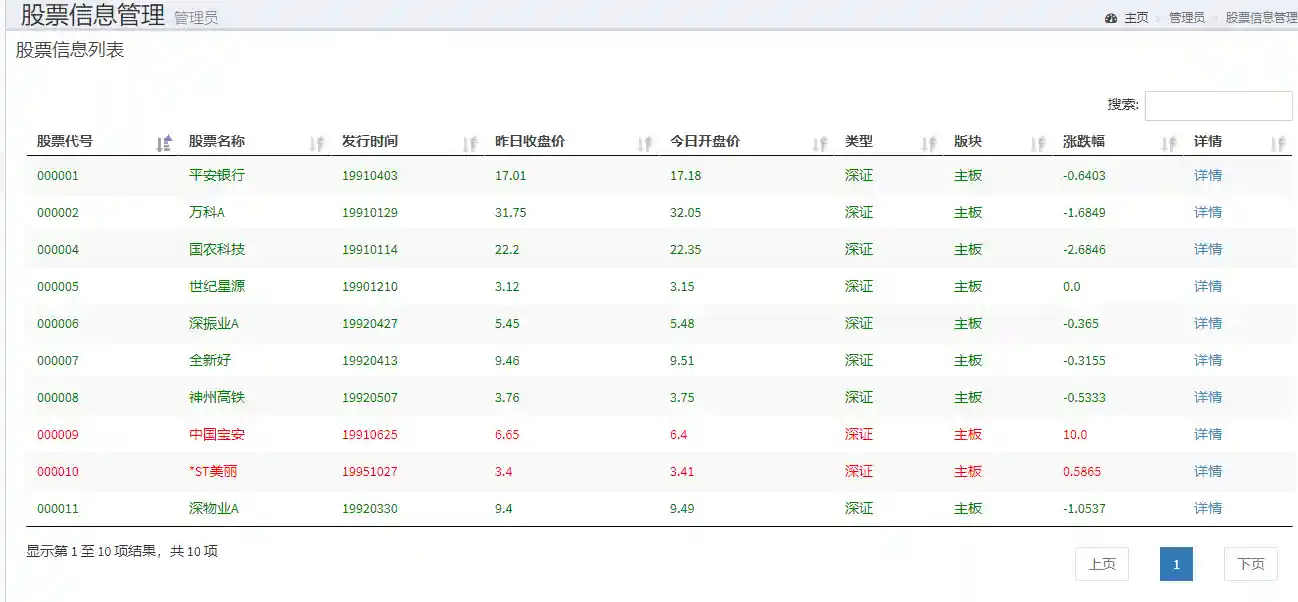This screenshot has height=602, width=1298.
Task: Toggle sort order on the 涨跌幅 column
Action: coord(1168,143)
